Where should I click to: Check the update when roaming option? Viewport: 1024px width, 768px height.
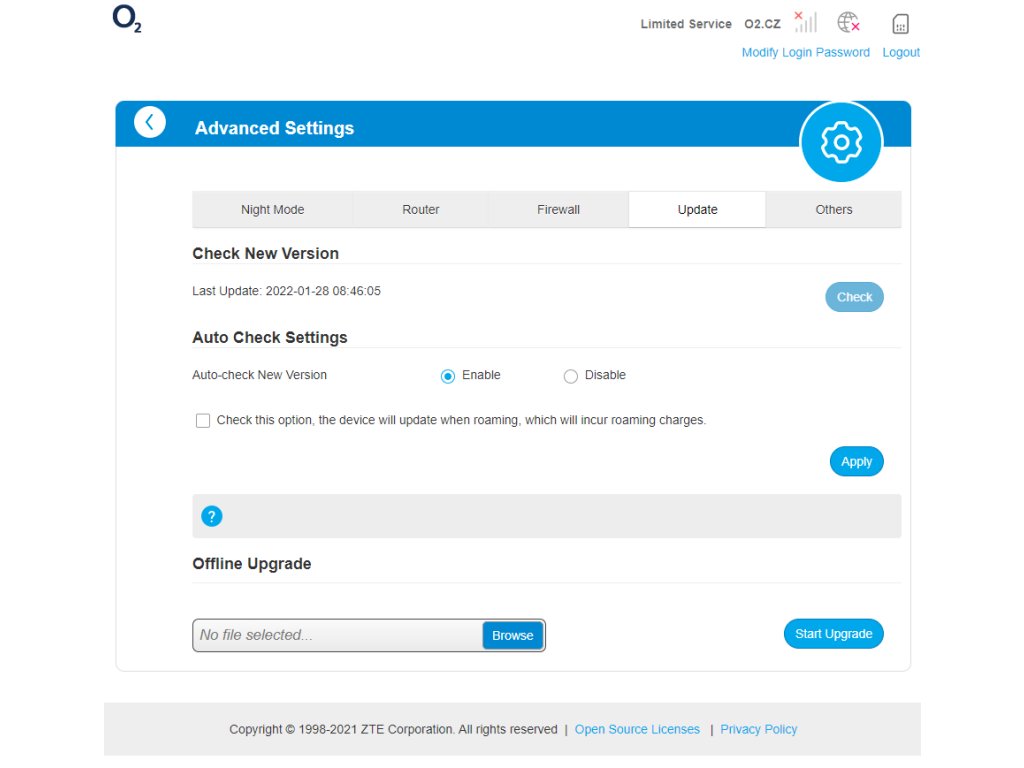point(203,421)
